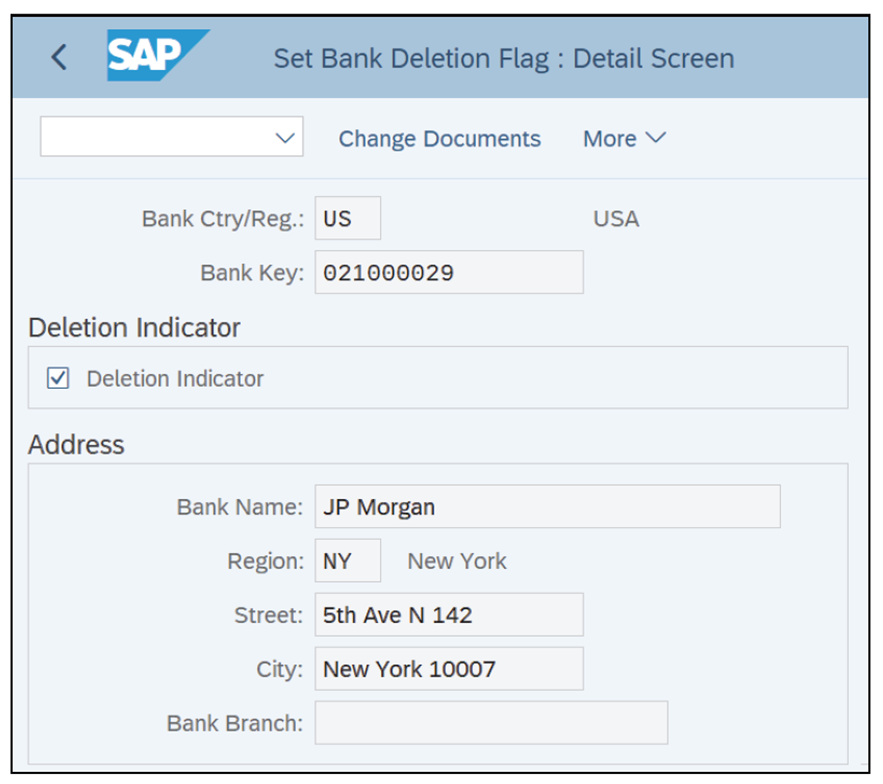Click the USA country label

point(617,218)
